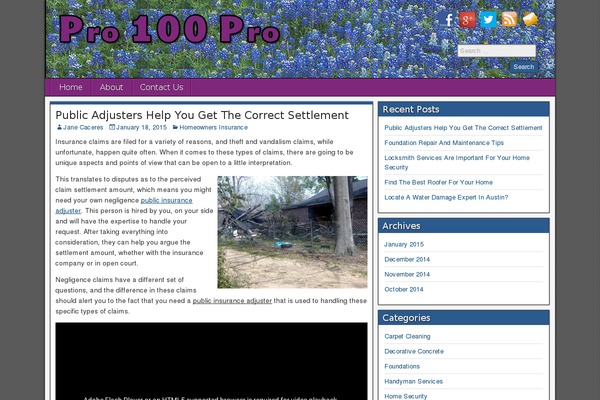Follow the first 'public insurance adjuster' link
Screen dimensions: 600x400
click(124, 206)
